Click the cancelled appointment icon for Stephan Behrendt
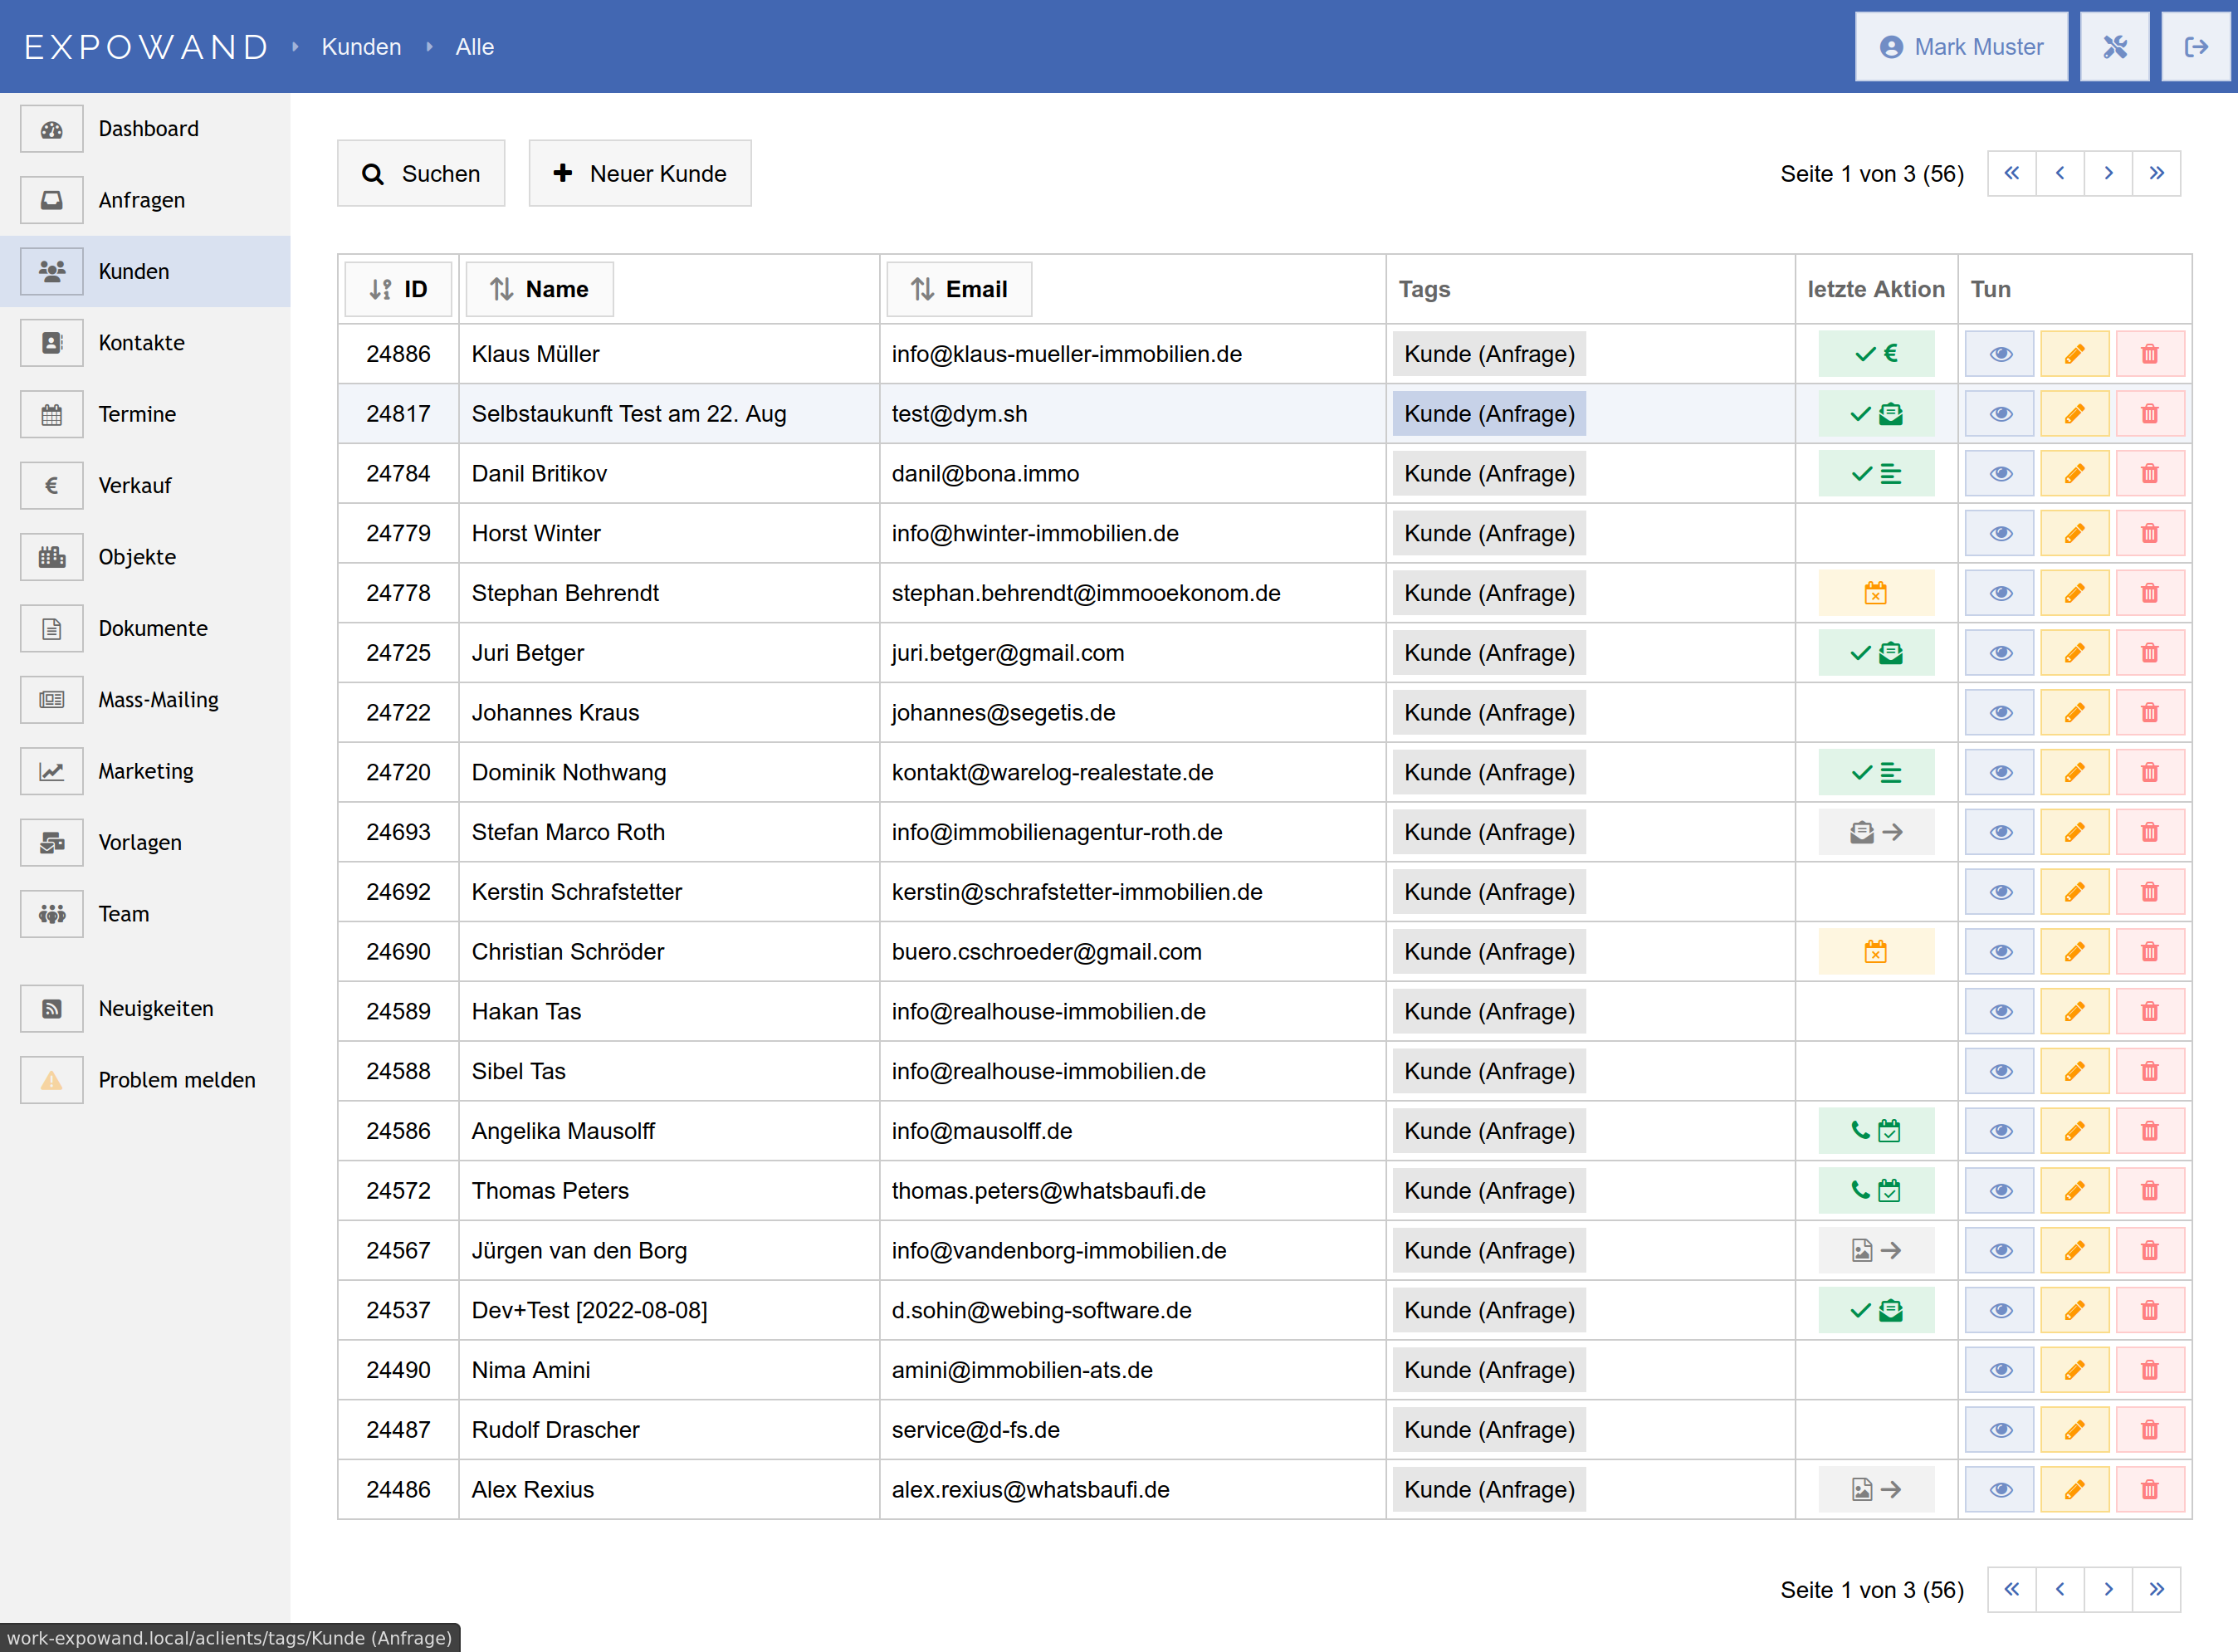 coord(1875,593)
